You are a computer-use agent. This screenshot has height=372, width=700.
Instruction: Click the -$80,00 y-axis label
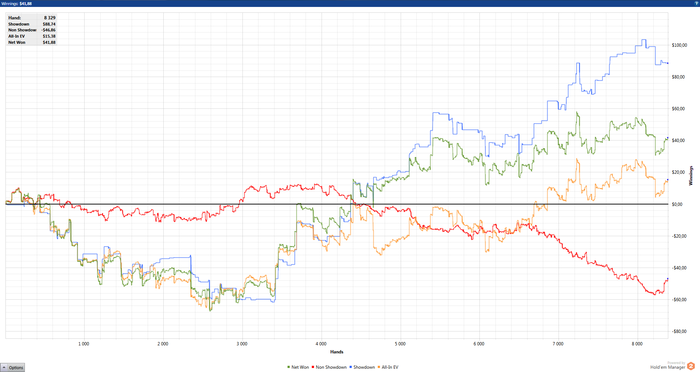(679, 331)
